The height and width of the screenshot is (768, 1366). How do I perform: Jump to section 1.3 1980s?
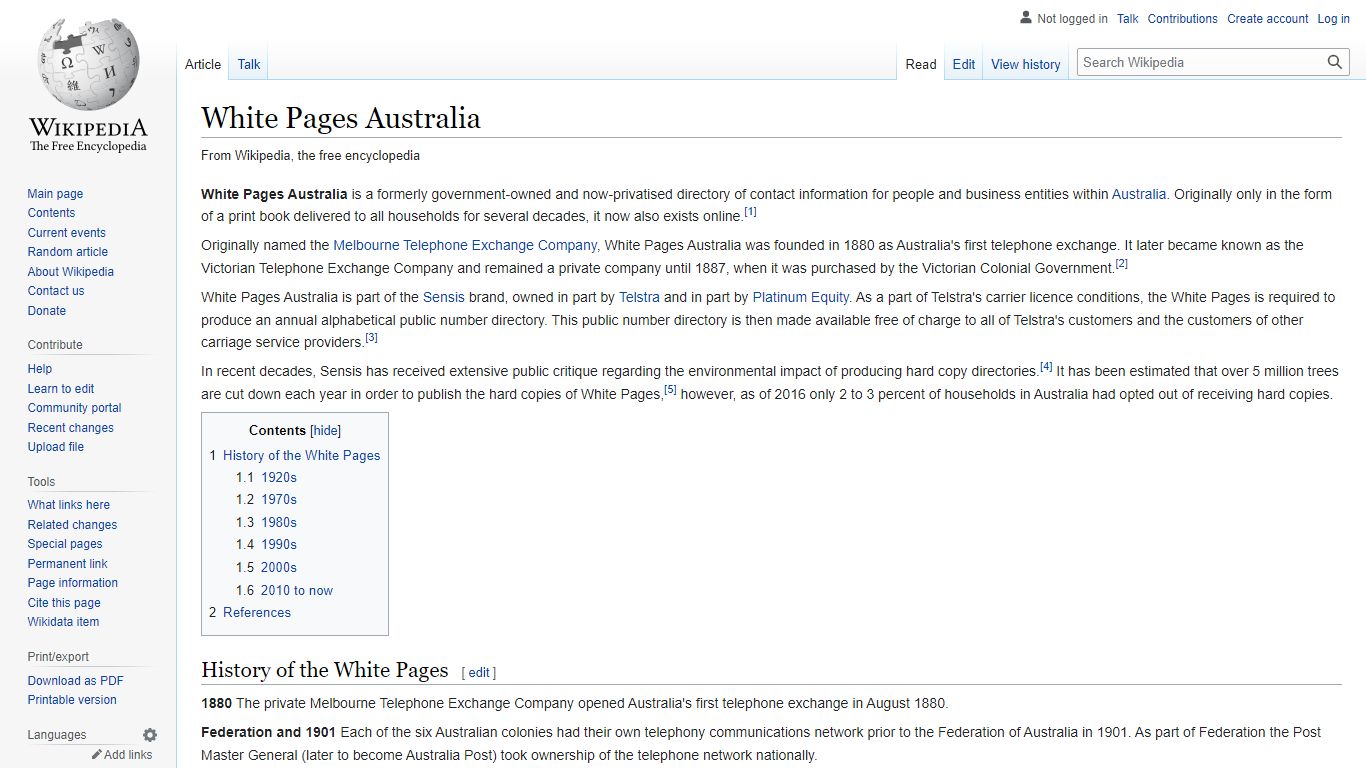click(x=279, y=522)
